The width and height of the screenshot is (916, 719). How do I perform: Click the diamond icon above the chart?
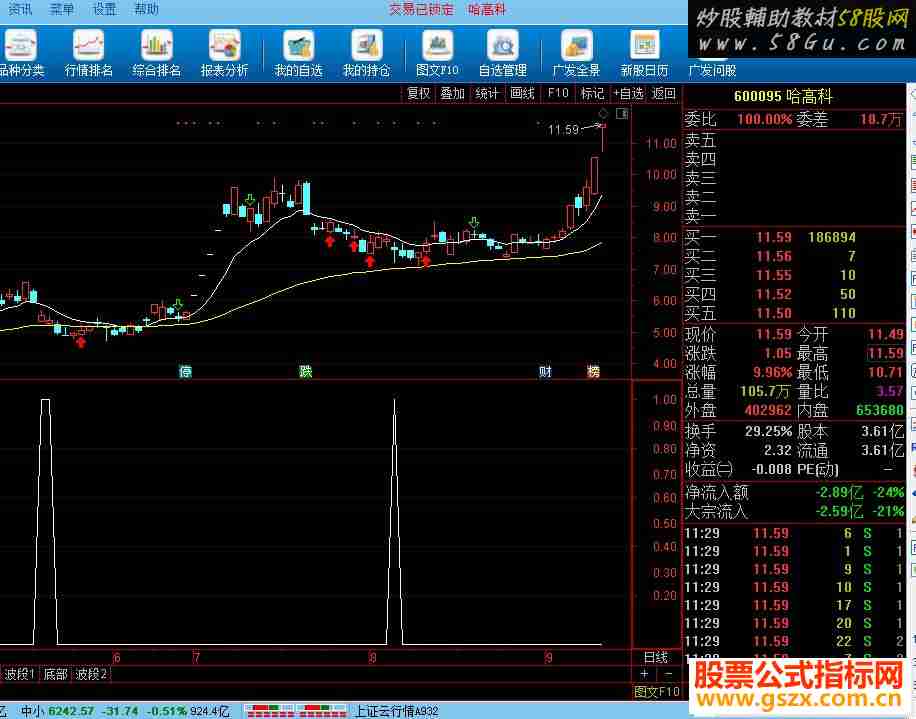603,113
